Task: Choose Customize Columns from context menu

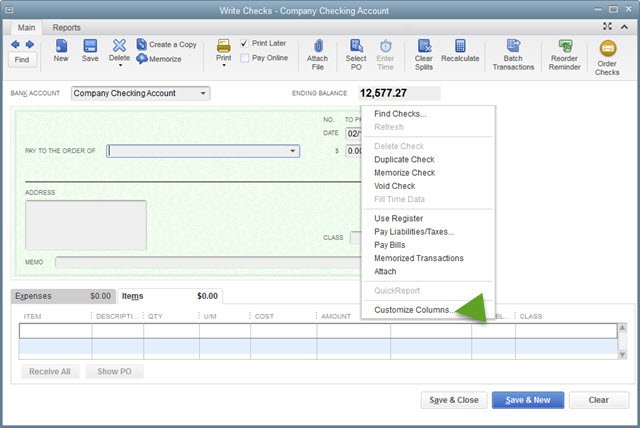Action: point(411,310)
